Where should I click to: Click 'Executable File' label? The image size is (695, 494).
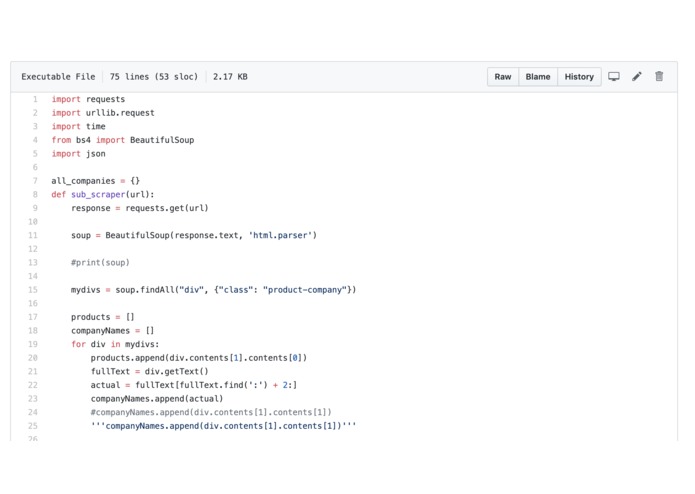click(x=58, y=77)
